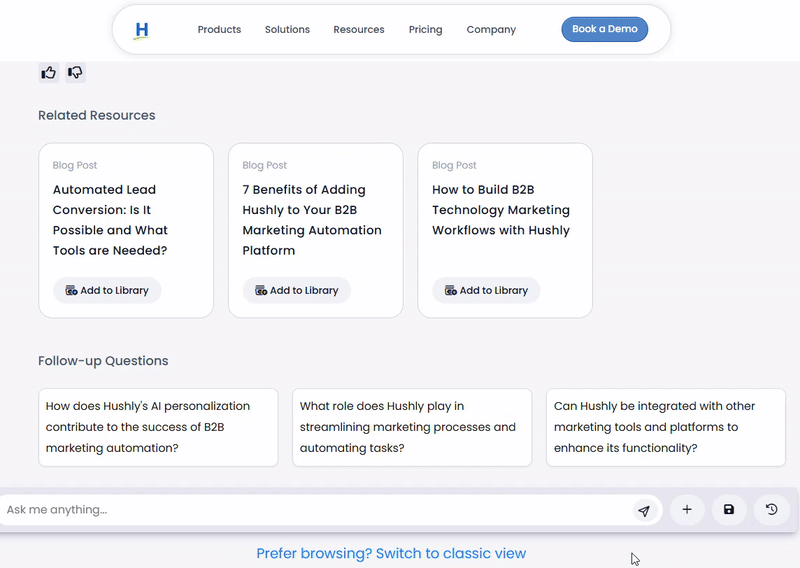Click the Follow-up Questions heading

103,361
